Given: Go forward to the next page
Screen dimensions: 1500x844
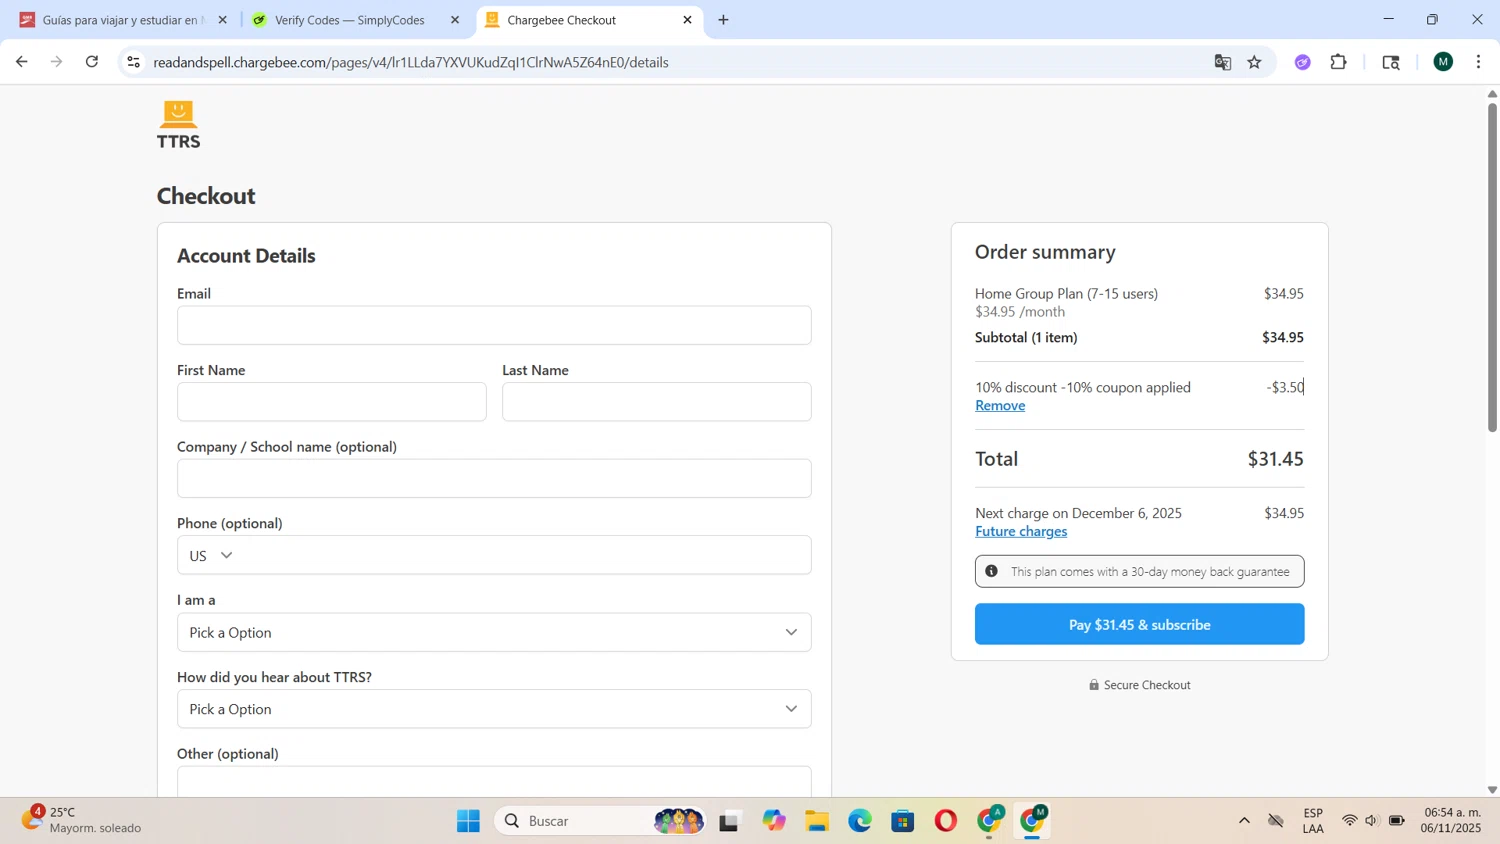Looking at the screenshot, I should coord(57,62).
